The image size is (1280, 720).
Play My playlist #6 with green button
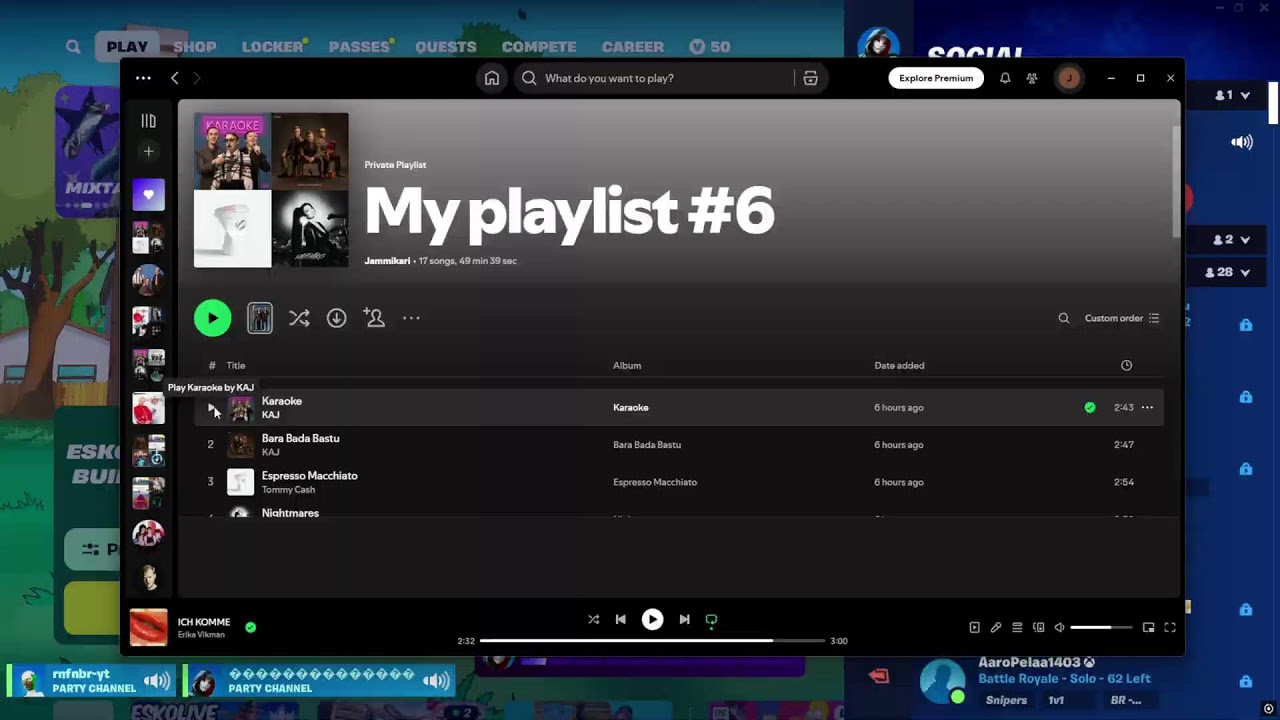[212, 318]
